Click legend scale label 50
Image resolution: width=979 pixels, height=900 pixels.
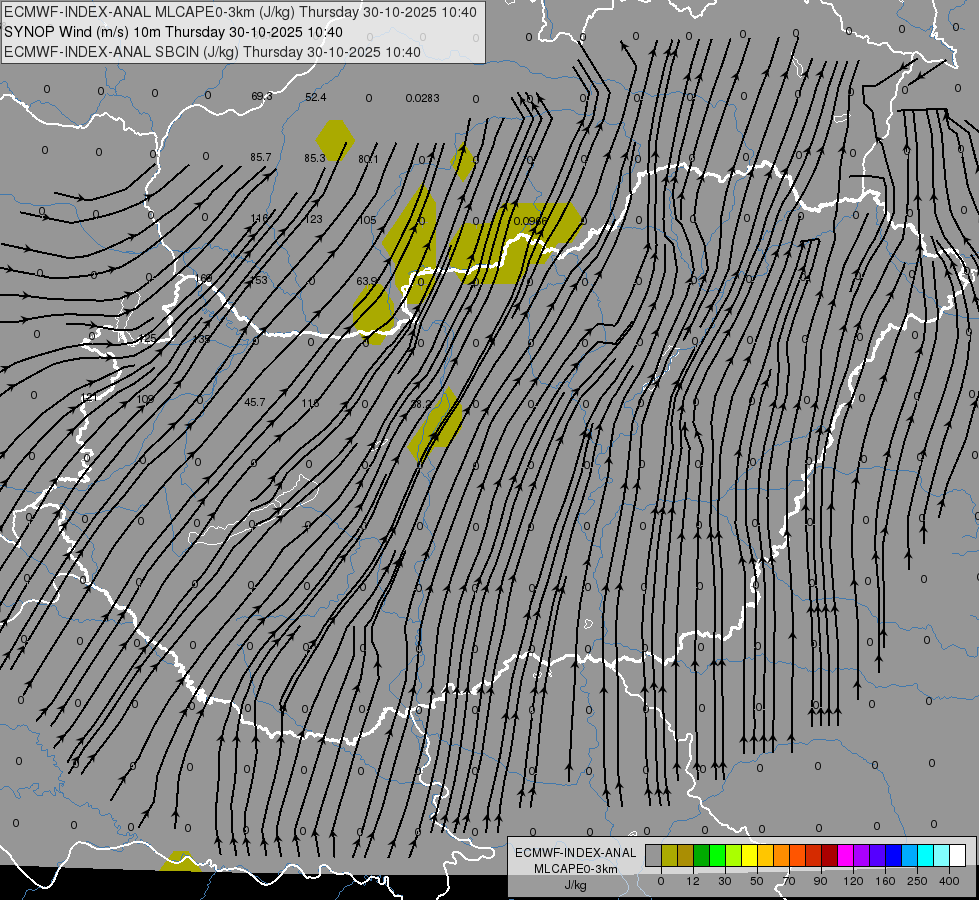pos(757,881)
